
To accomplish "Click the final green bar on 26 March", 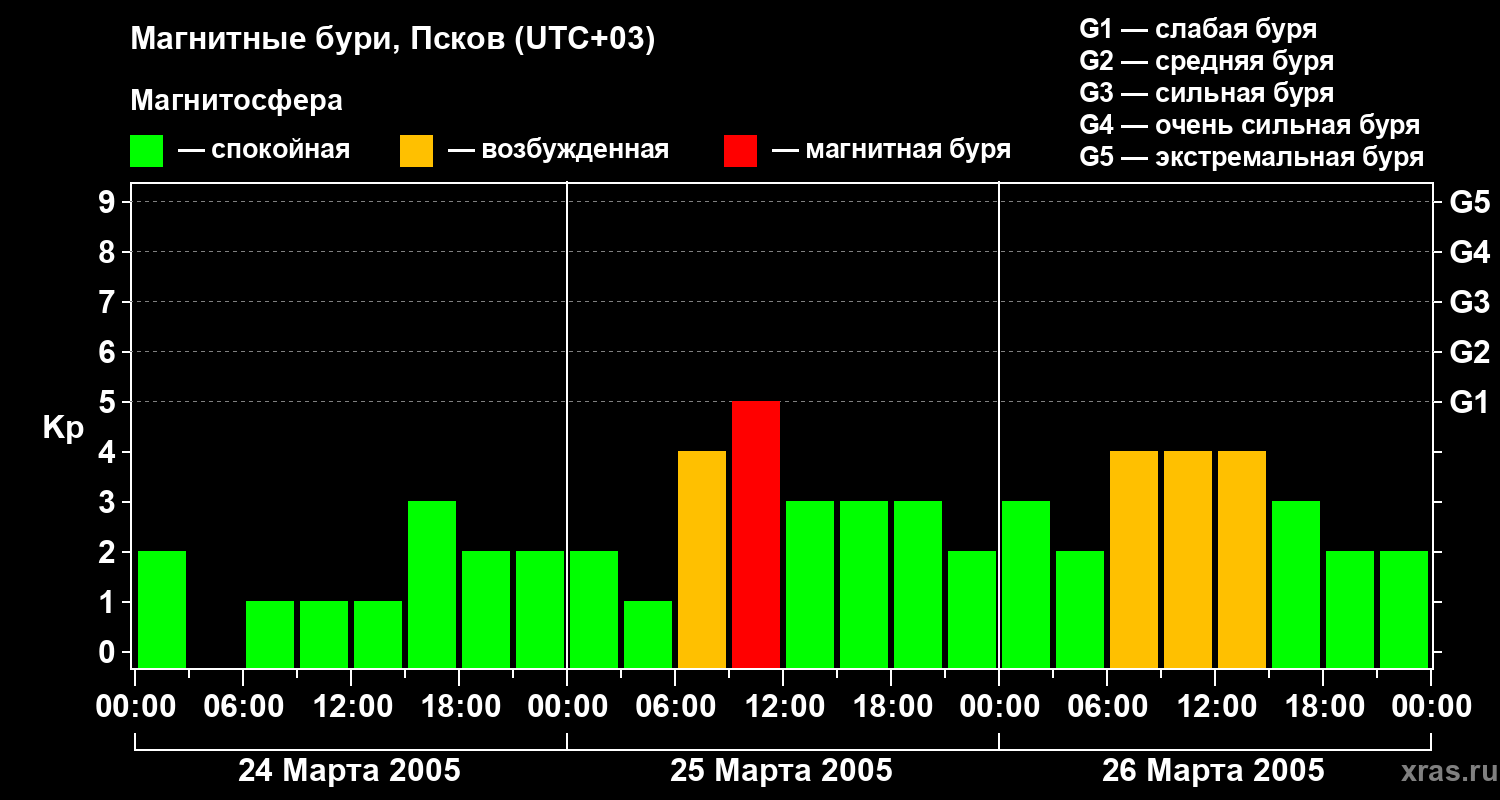I will click(x=1404, y=609).
